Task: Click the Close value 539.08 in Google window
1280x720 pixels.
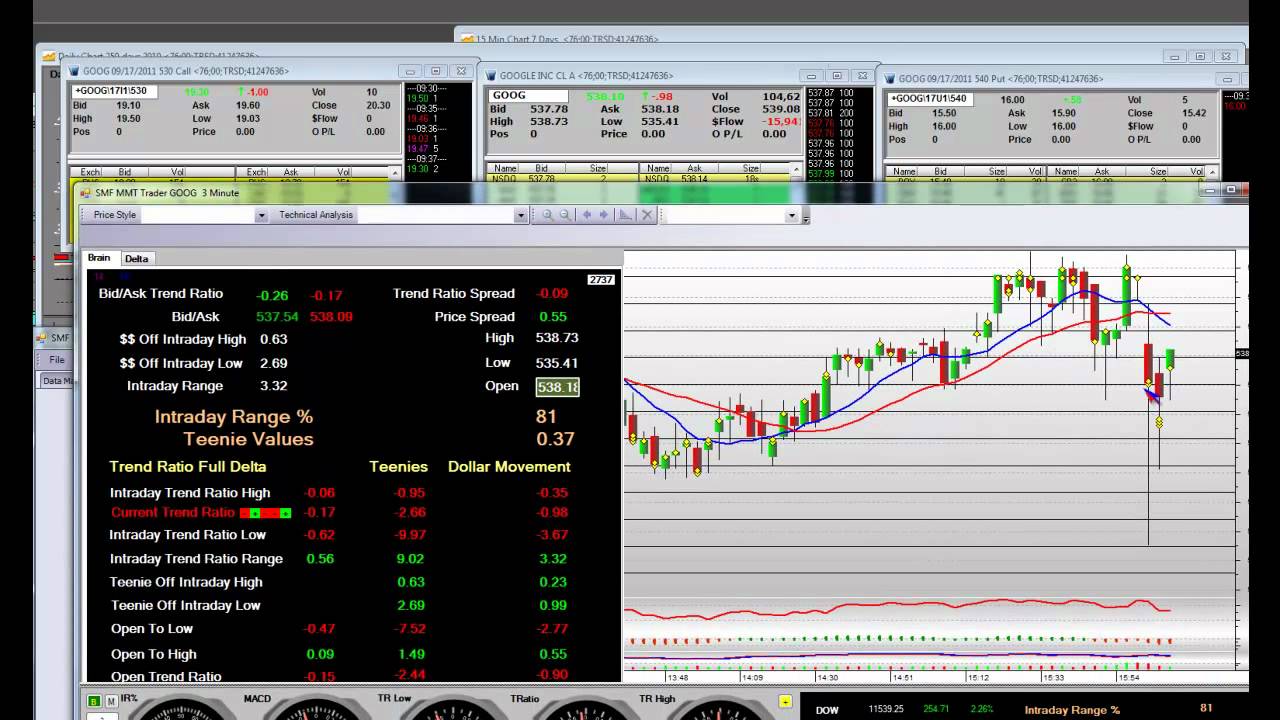Action: [781, 109]
